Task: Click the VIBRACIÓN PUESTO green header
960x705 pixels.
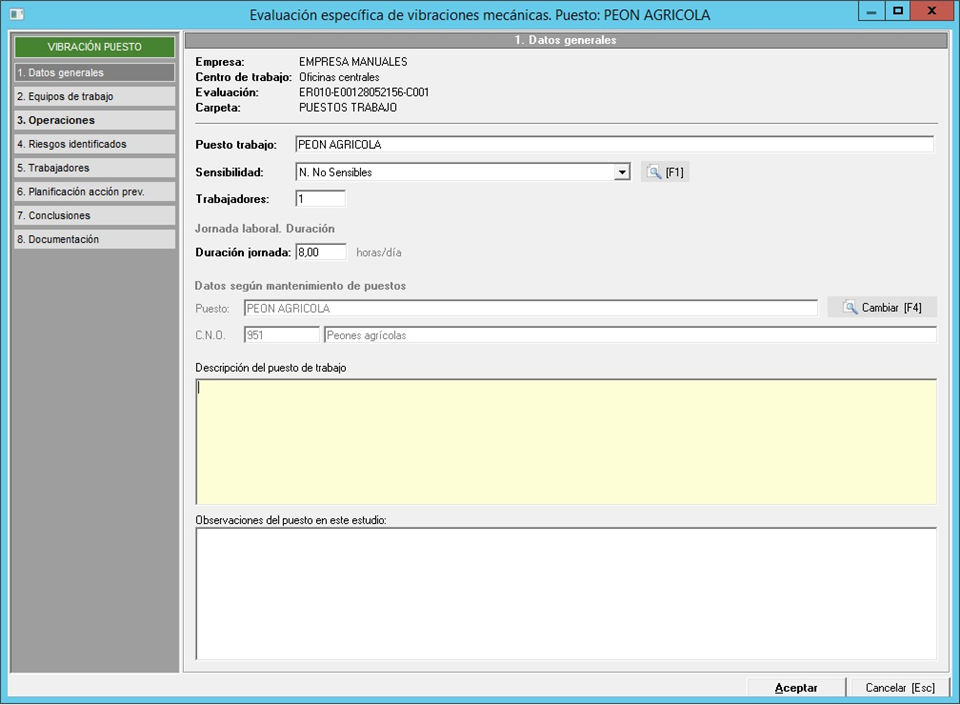Action: point(94,47)
